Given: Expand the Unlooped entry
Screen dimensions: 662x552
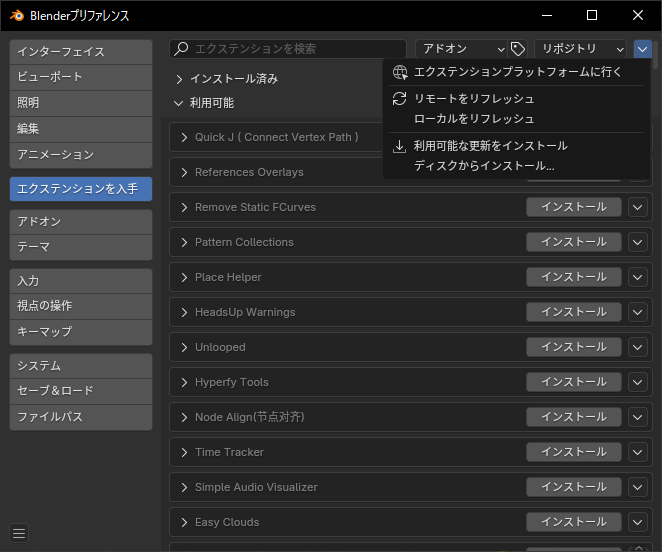Looking at the screenshot, I should click(184, 347).
